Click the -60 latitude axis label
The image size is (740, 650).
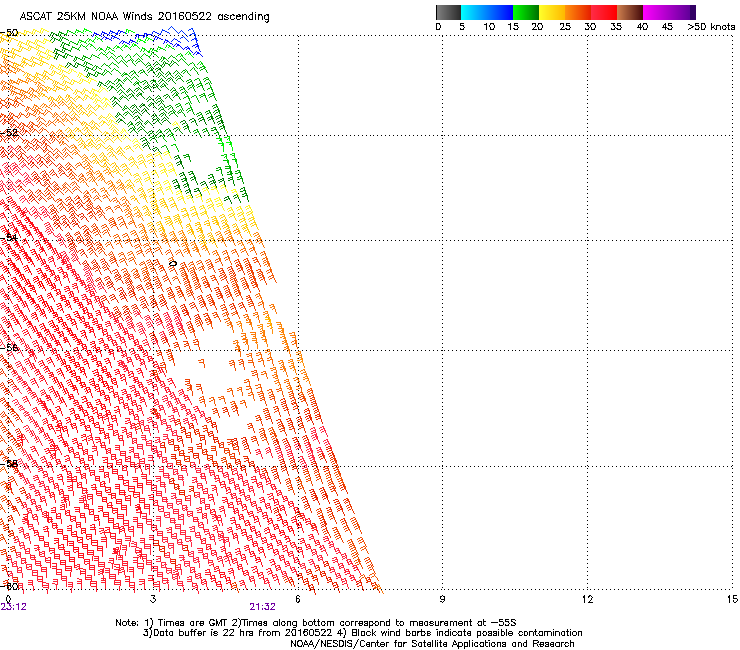9,586
